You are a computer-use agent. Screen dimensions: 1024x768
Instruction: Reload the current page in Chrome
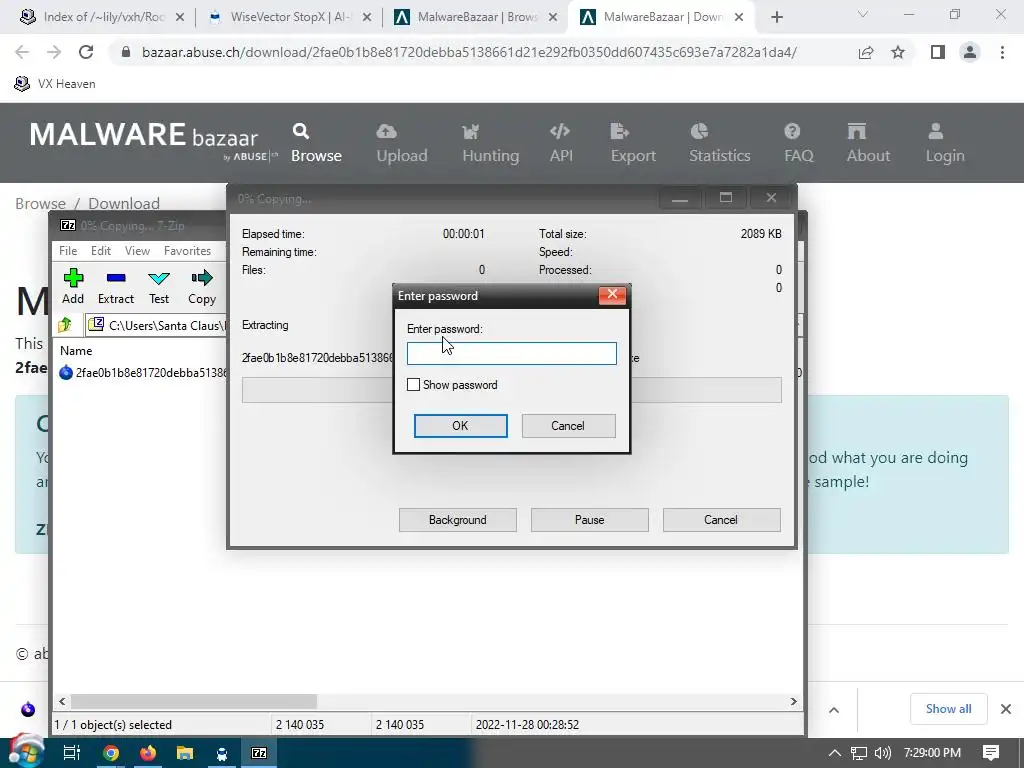[86, 52]
